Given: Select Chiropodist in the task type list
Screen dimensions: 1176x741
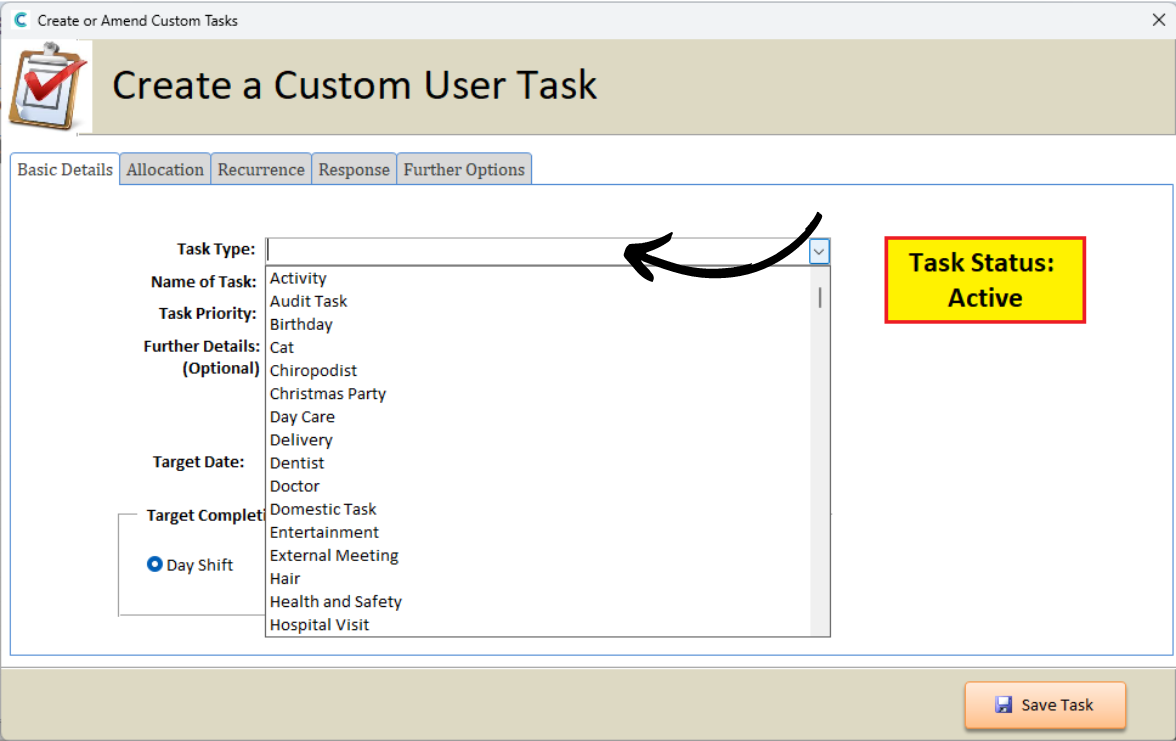Looking at the screenshot, I should [x=313, y=370].
